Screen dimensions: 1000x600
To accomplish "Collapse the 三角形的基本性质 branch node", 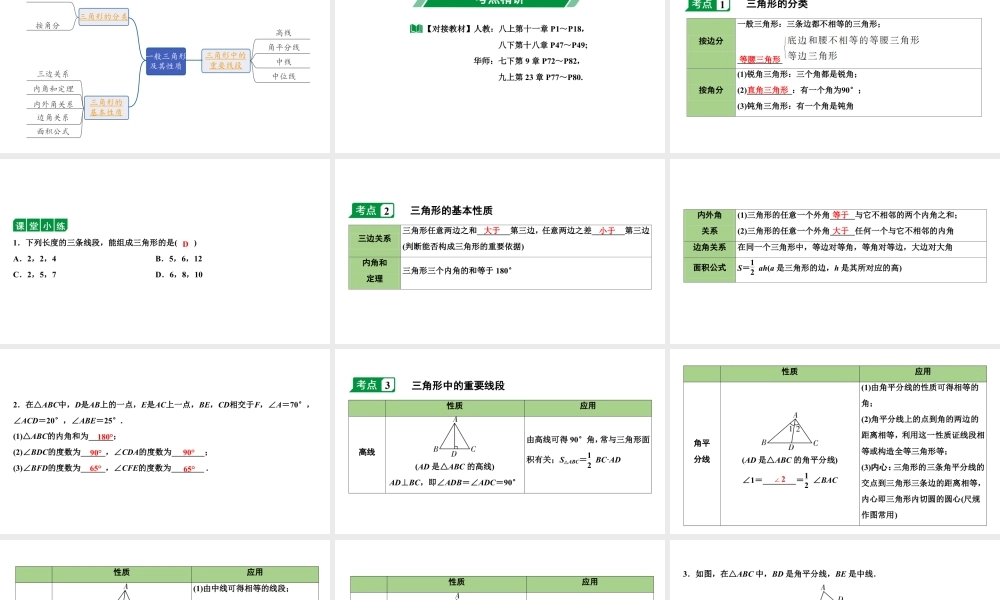I will (x=106, y=109).
